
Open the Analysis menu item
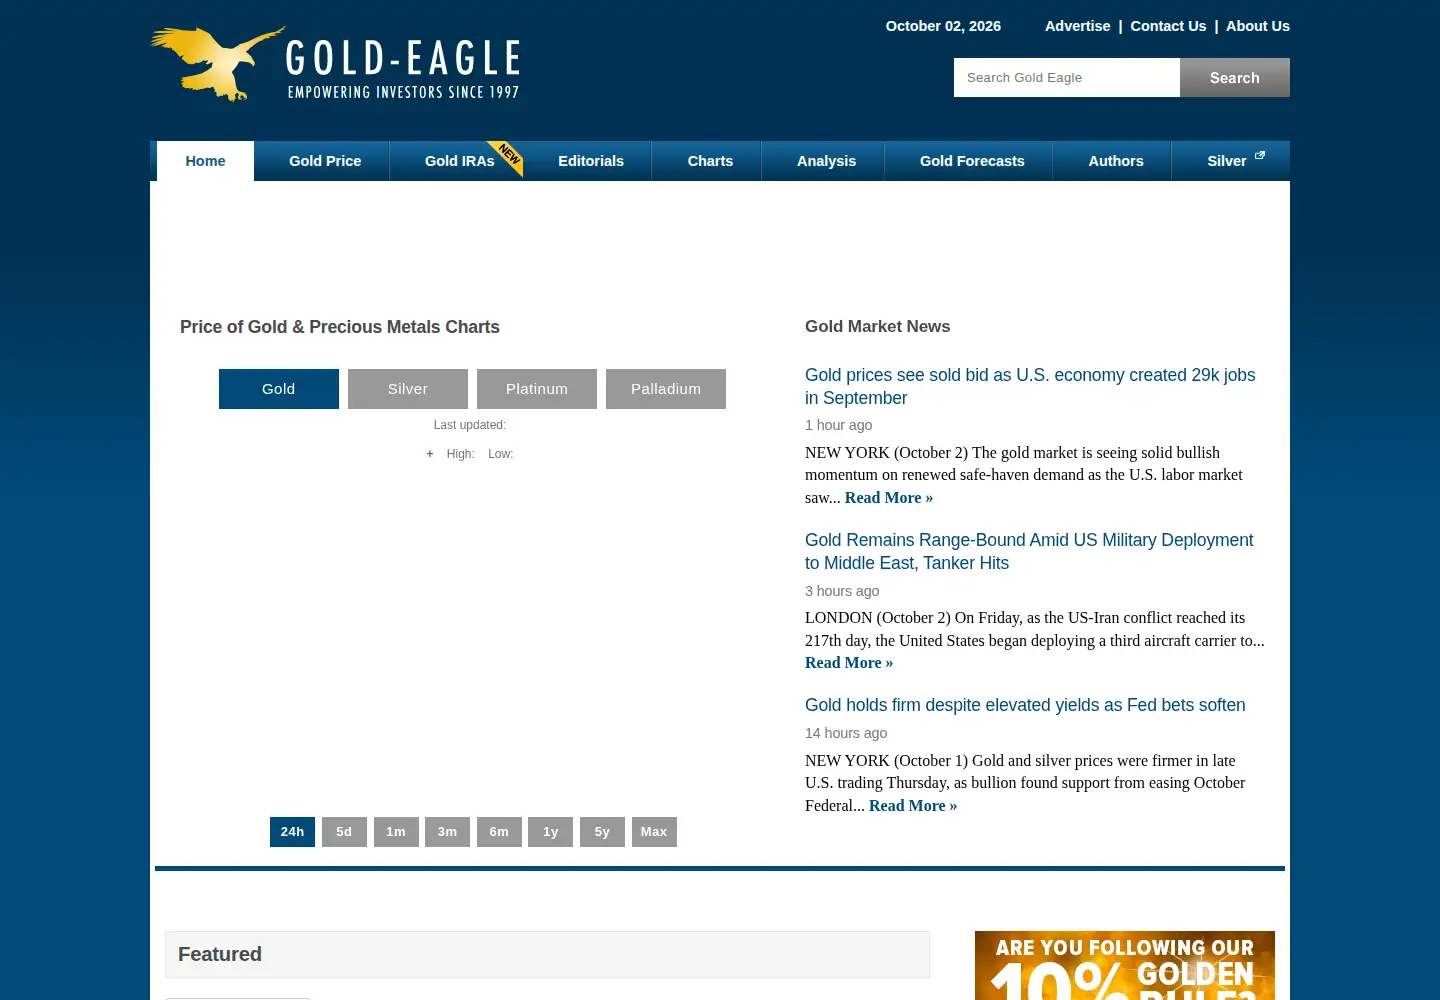826,161
